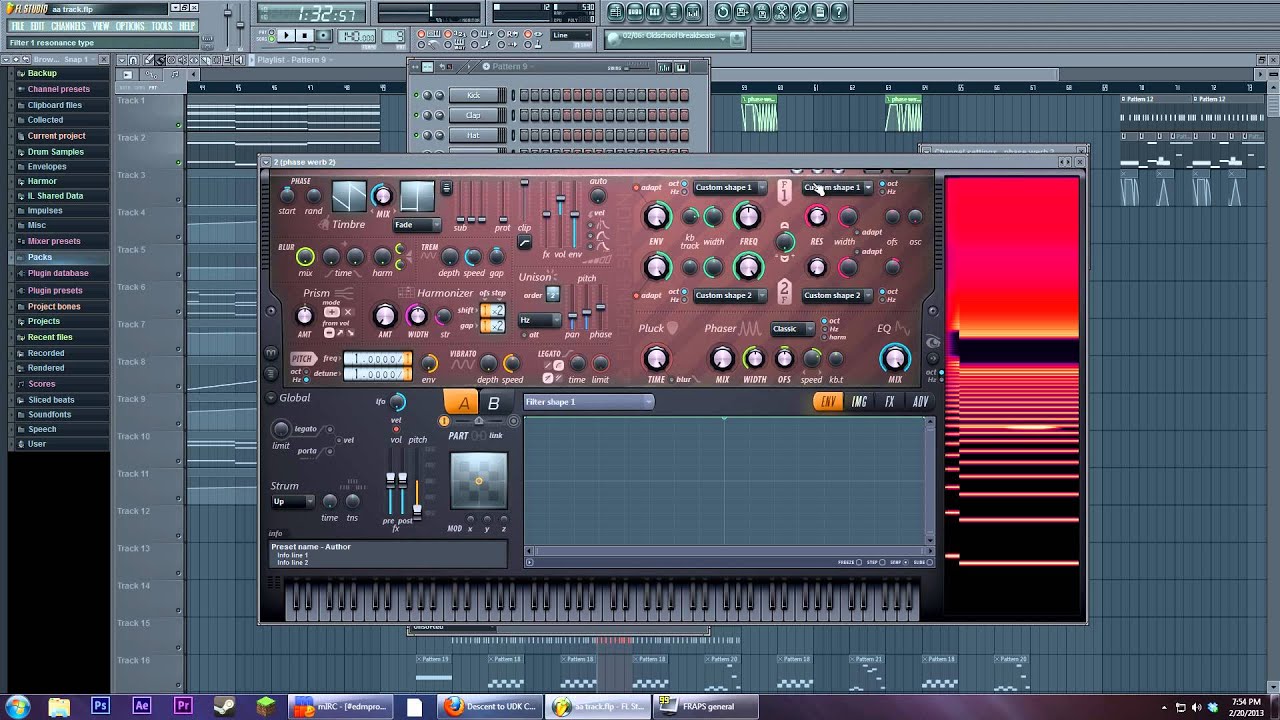
Task: Click the Harmor left-edge M icon
Action: (x=271, y=353)
